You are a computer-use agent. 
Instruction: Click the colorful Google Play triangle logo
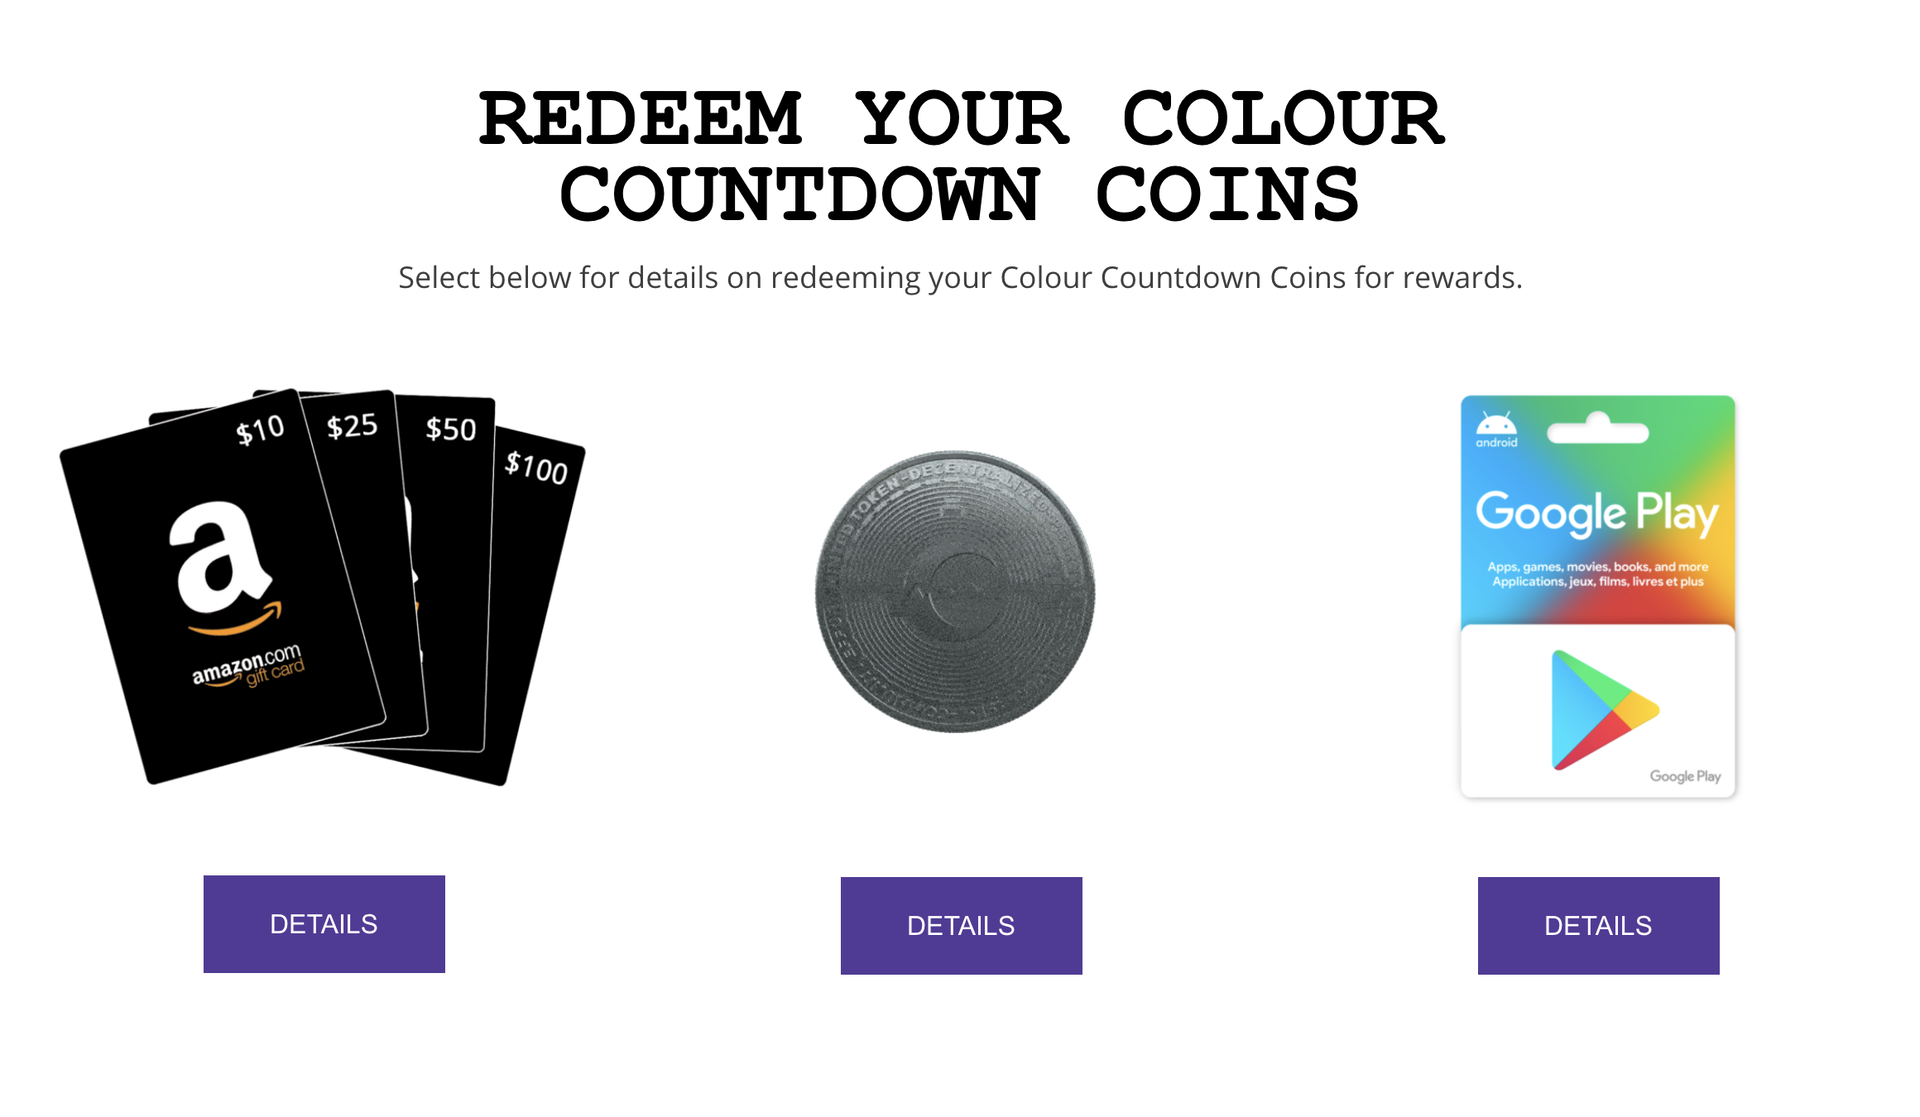pyautogui.click(x=1604, y=710)
